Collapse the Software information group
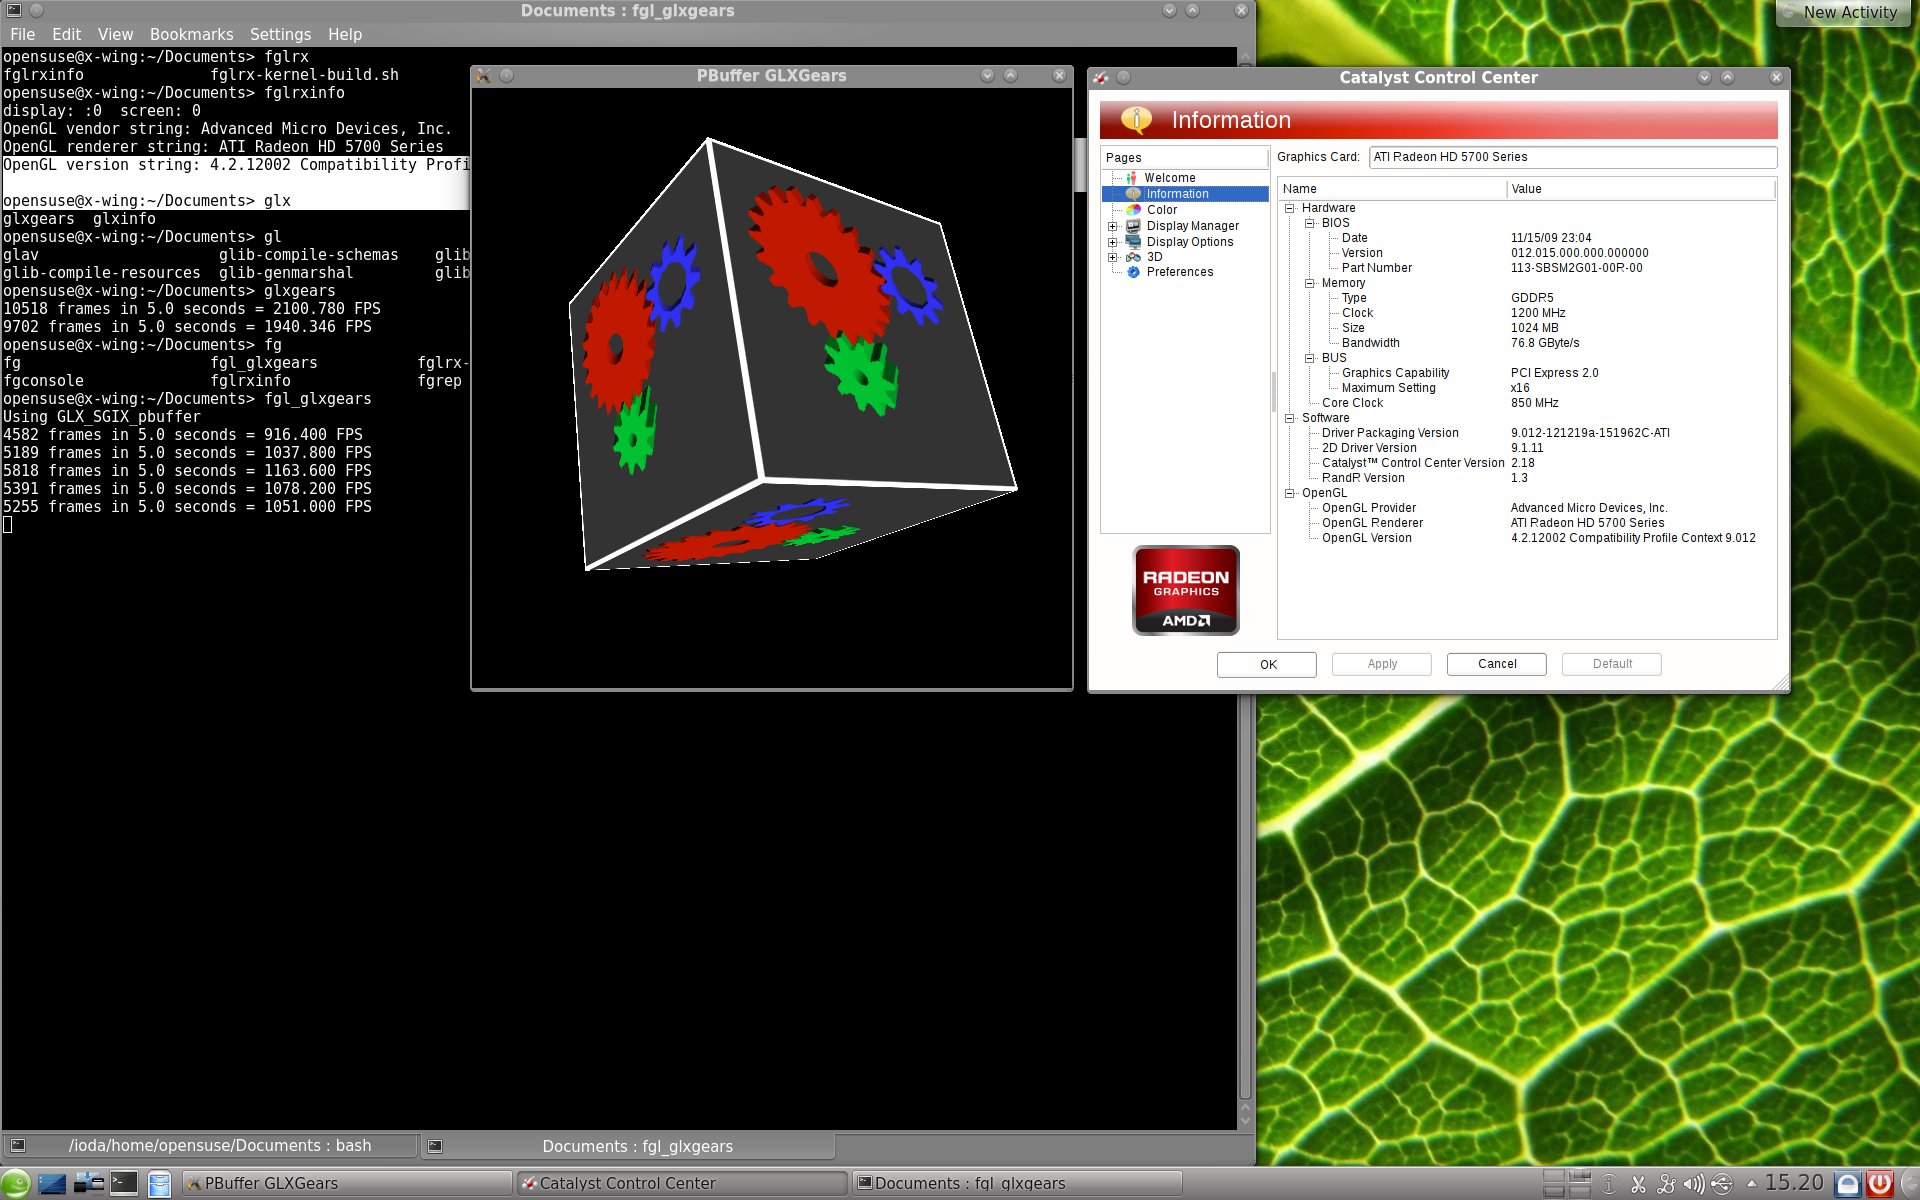This screenshot has width=1920, height=1200. [1290, 418]
